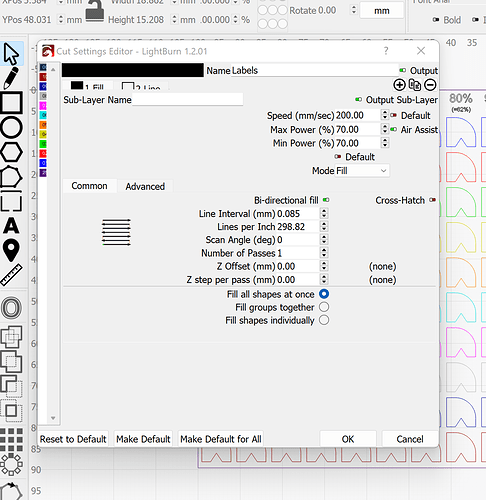Click the Make Default button

pos(143,439)
